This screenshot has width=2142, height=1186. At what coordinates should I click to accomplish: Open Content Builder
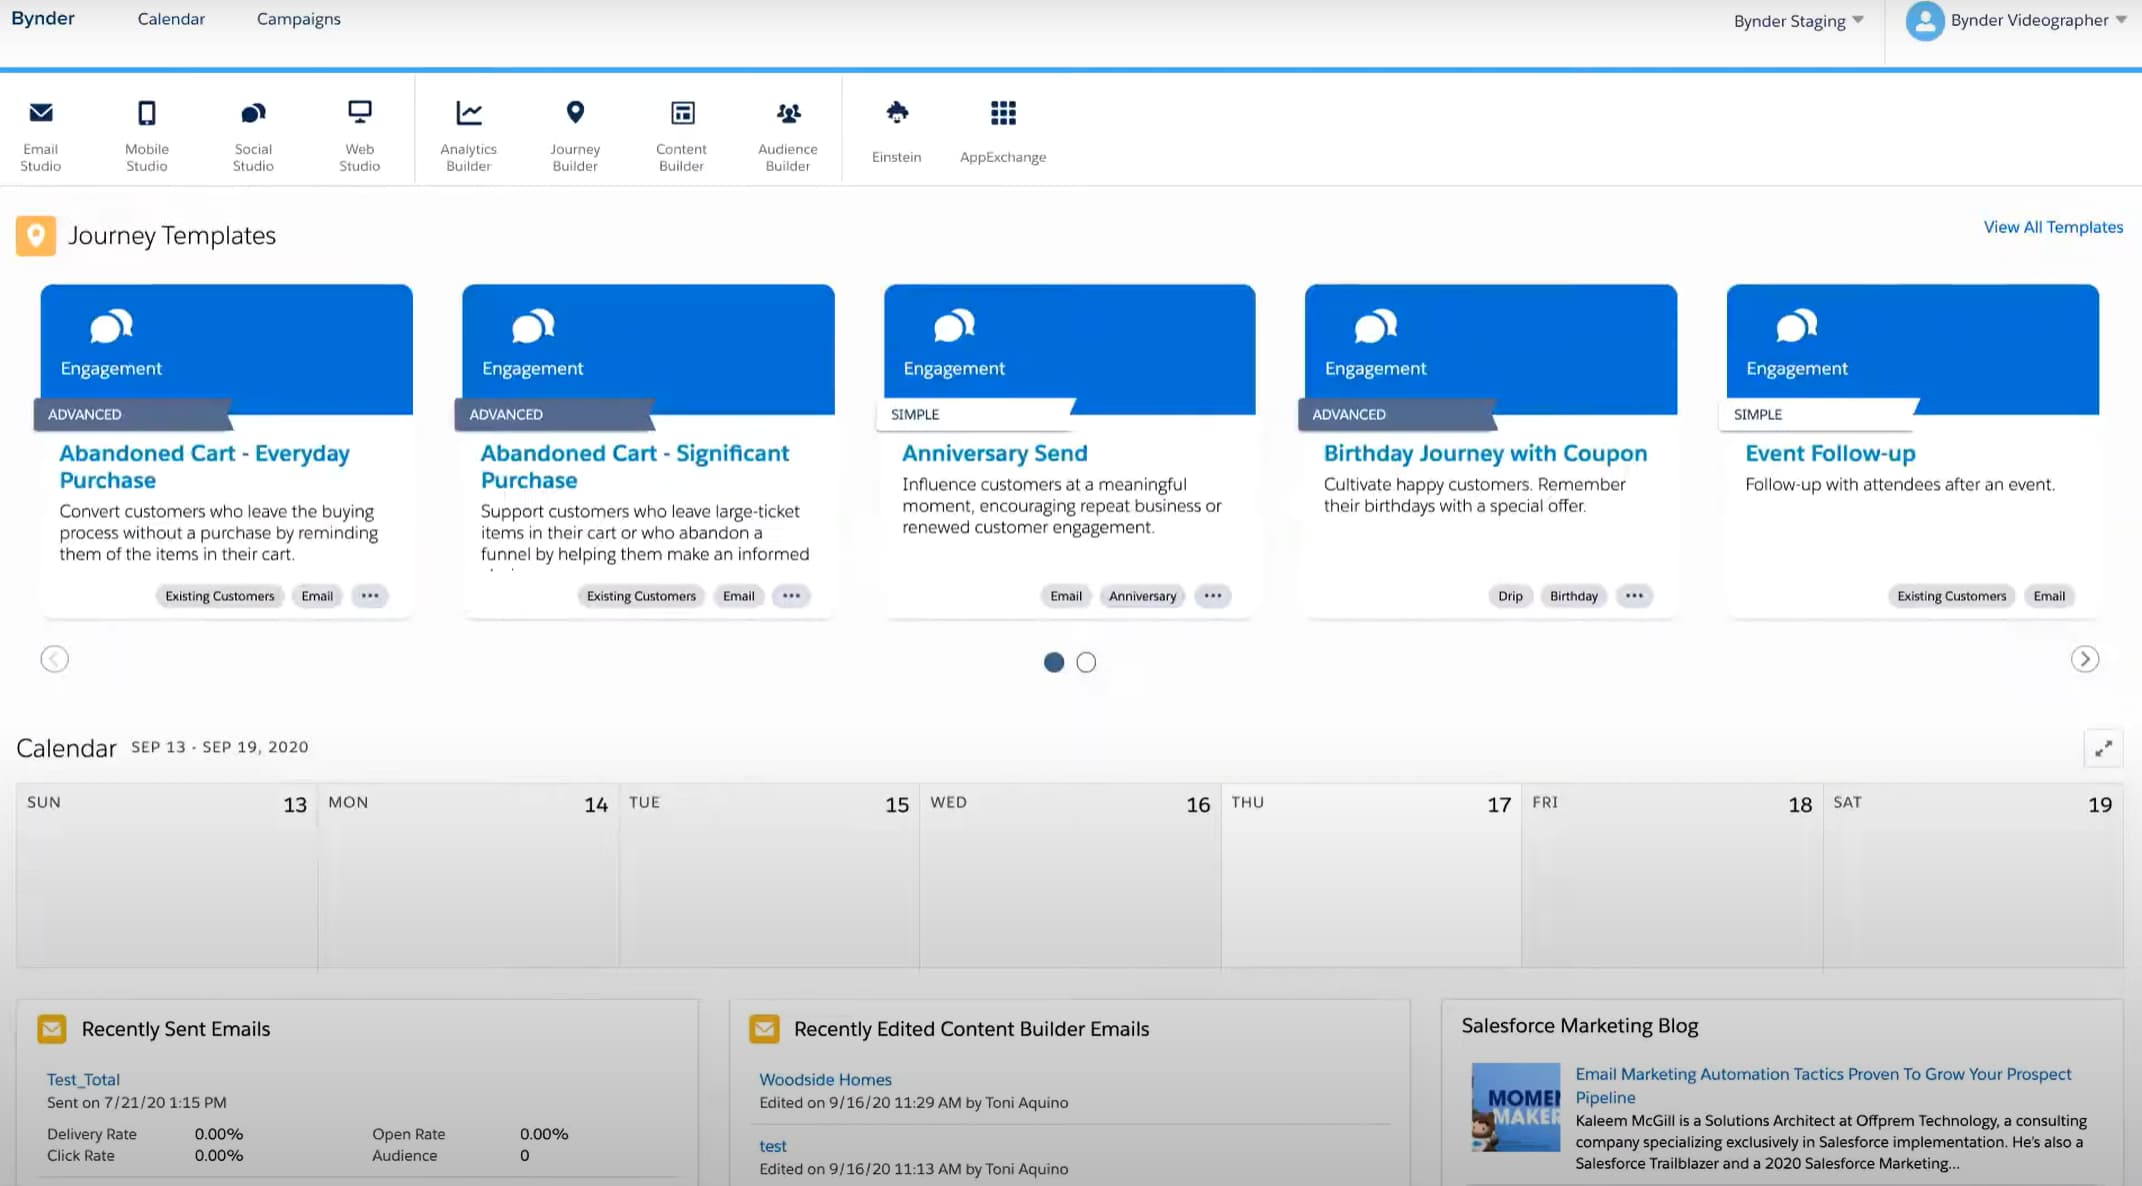[681, 133]
